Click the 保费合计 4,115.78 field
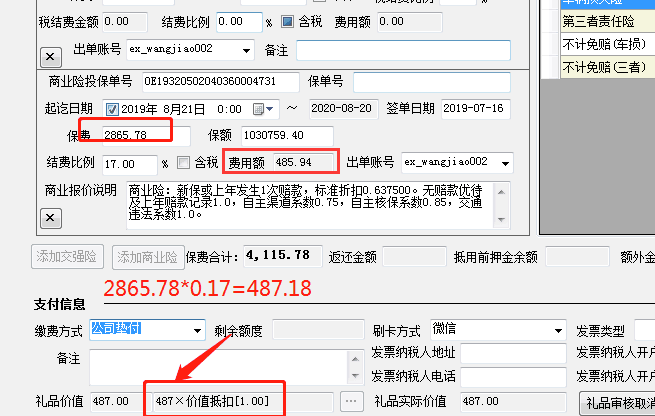Image resolution: width=655 pixels, height=416 pixels. coord(283,256)
